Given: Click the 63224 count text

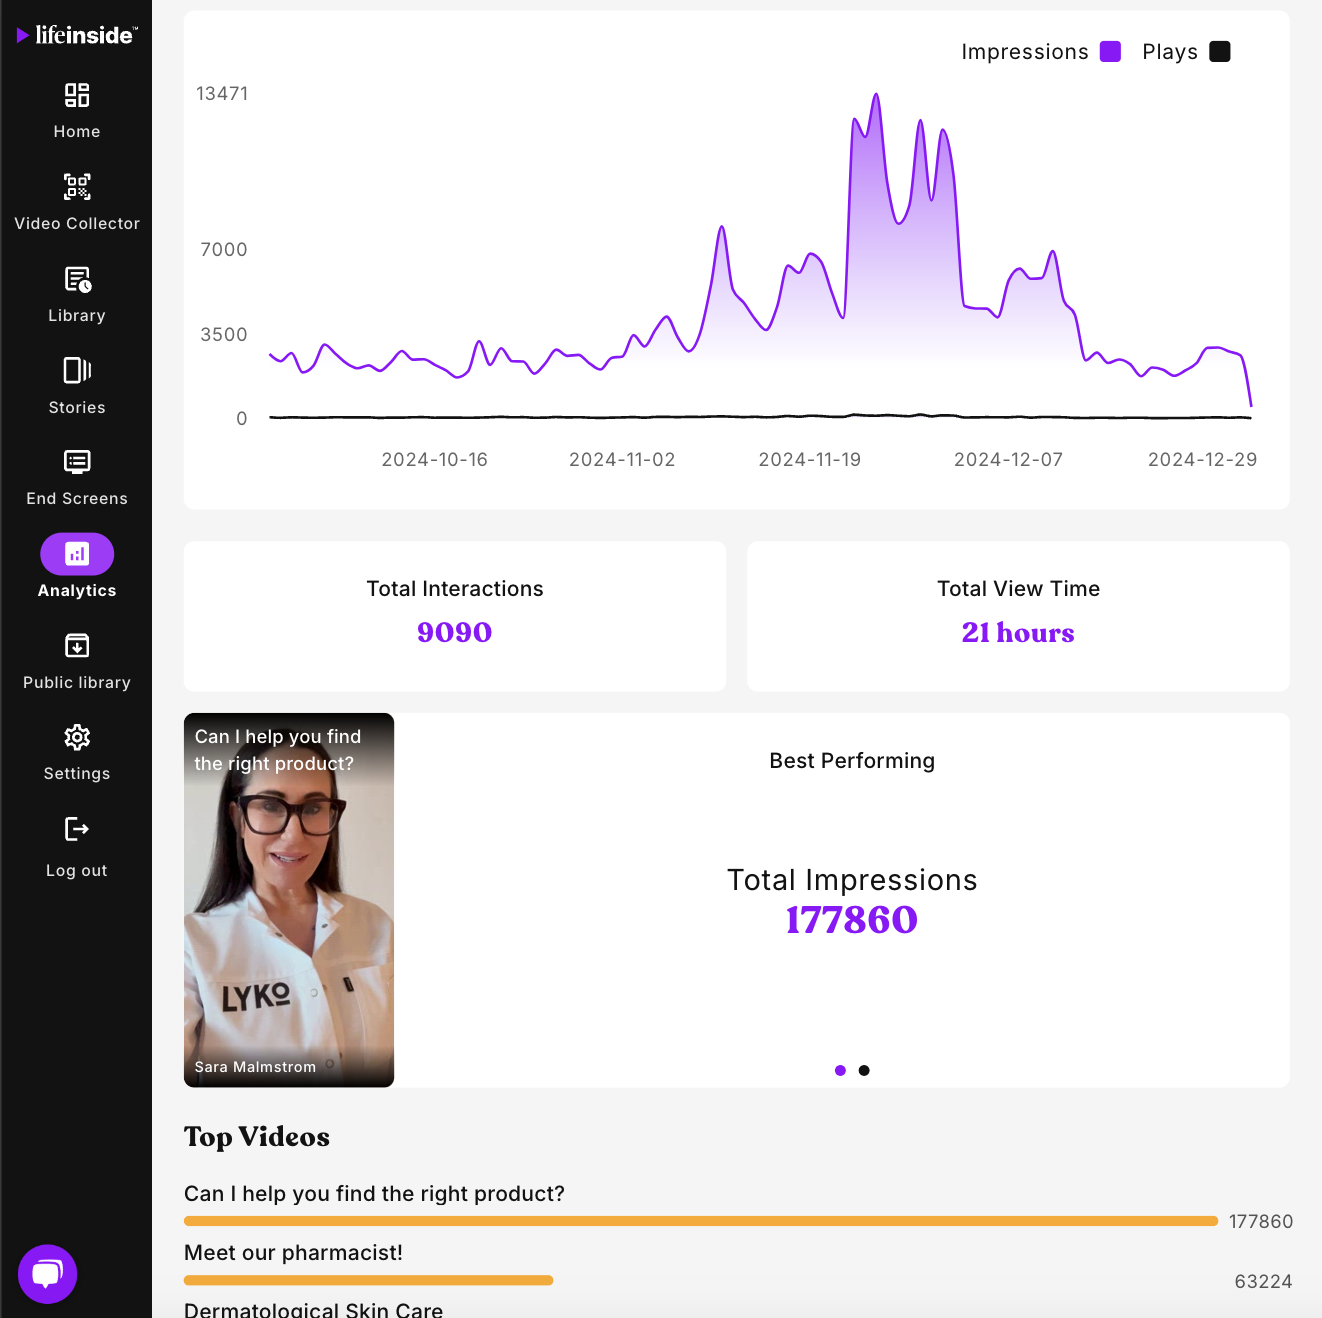Looking at the screenshot, I should tap(1263, 1282).
